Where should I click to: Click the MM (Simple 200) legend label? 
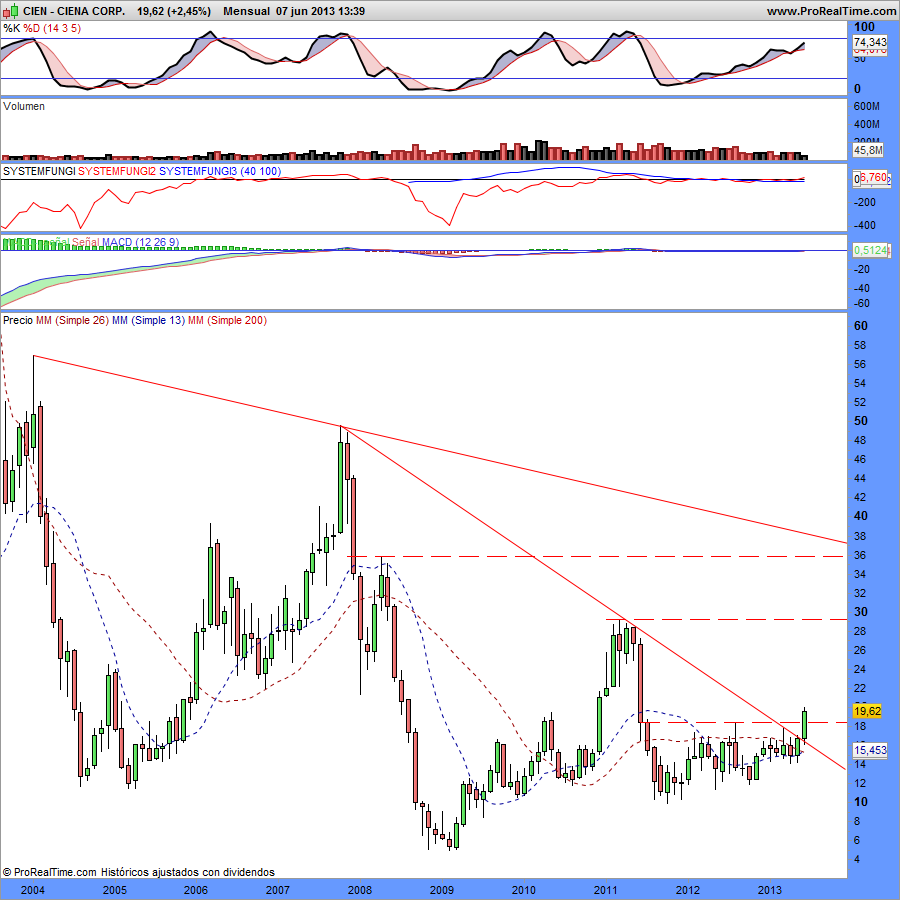coord(227,320)
